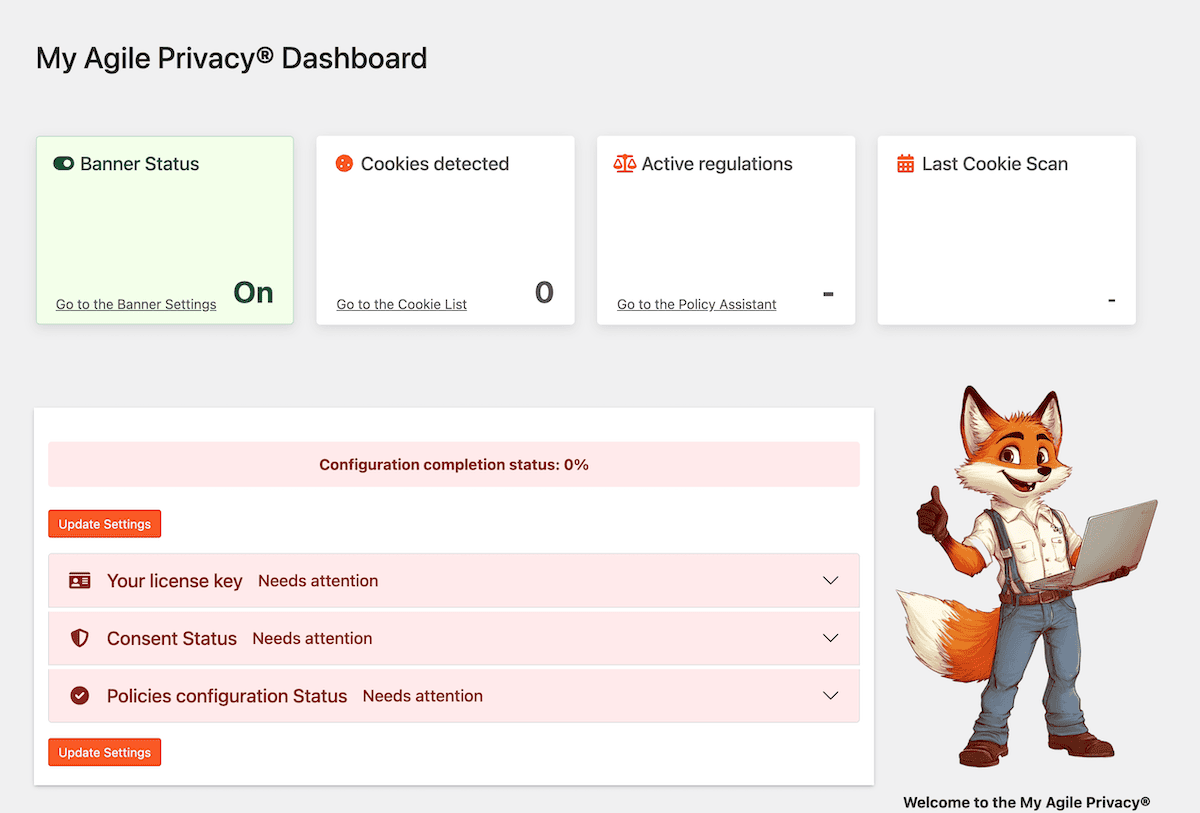Screen dimensions: 1200x813
Task: Click the top Update Settings button
Action: coord(105,524)
